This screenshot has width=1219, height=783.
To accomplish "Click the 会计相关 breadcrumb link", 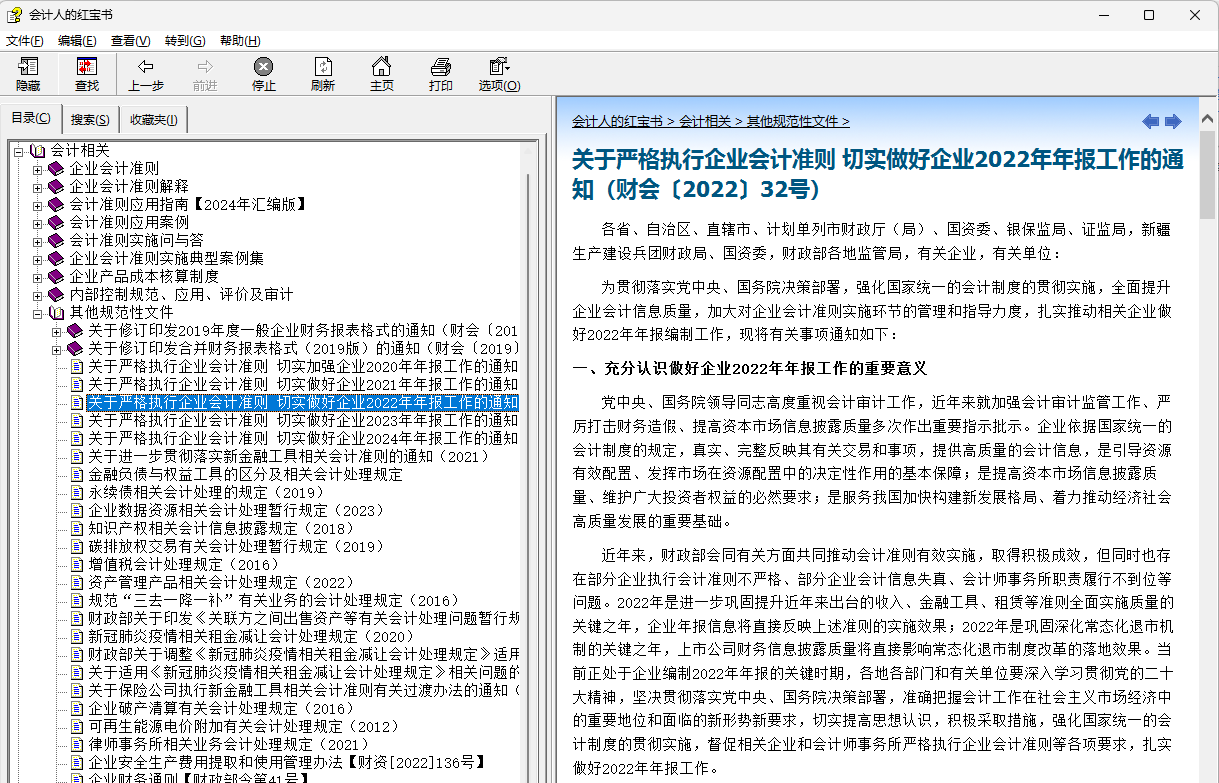I will click(x=704, y=121).
